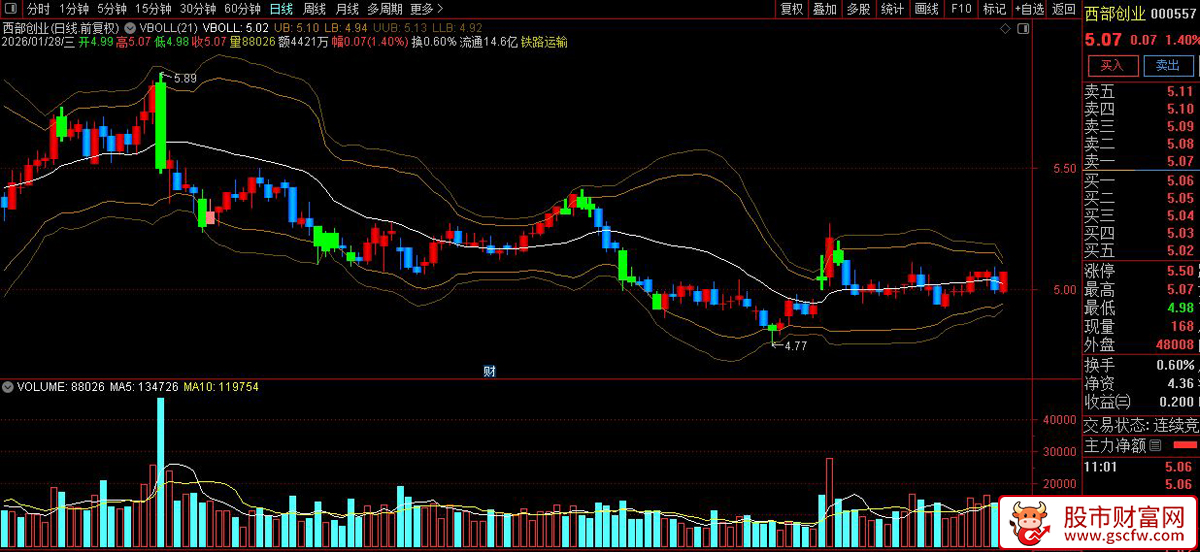Click the 主力净额 list icon

click(1155, 445)
